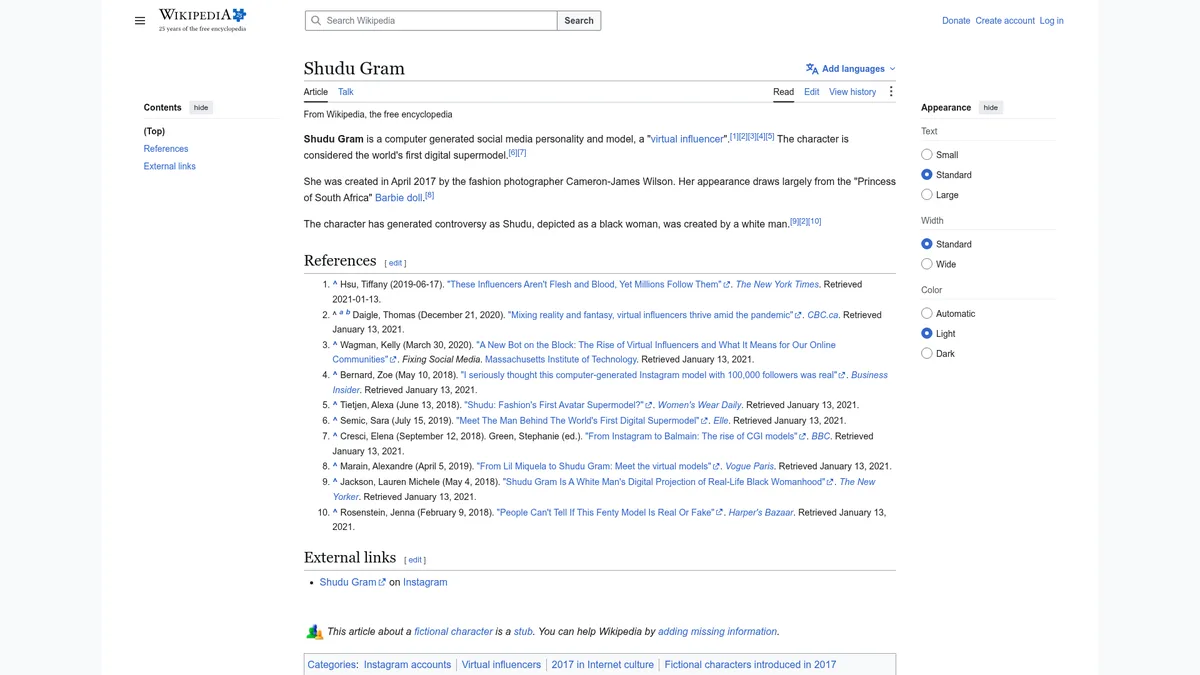
Task: Open the View history tab
Action: tap(853, 92)
